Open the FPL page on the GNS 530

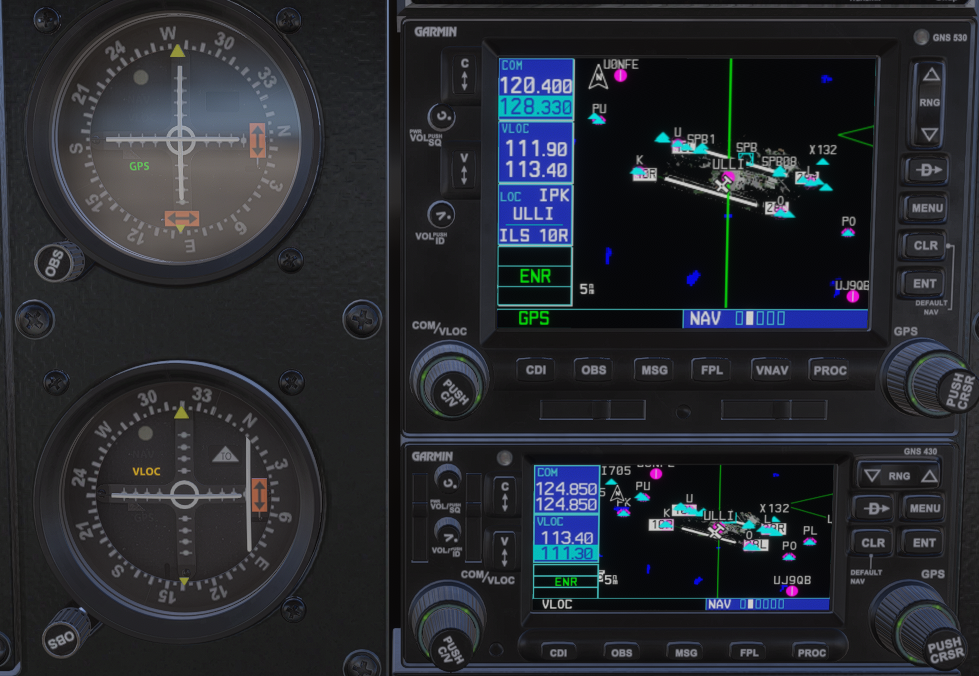[x=712, y=370]
